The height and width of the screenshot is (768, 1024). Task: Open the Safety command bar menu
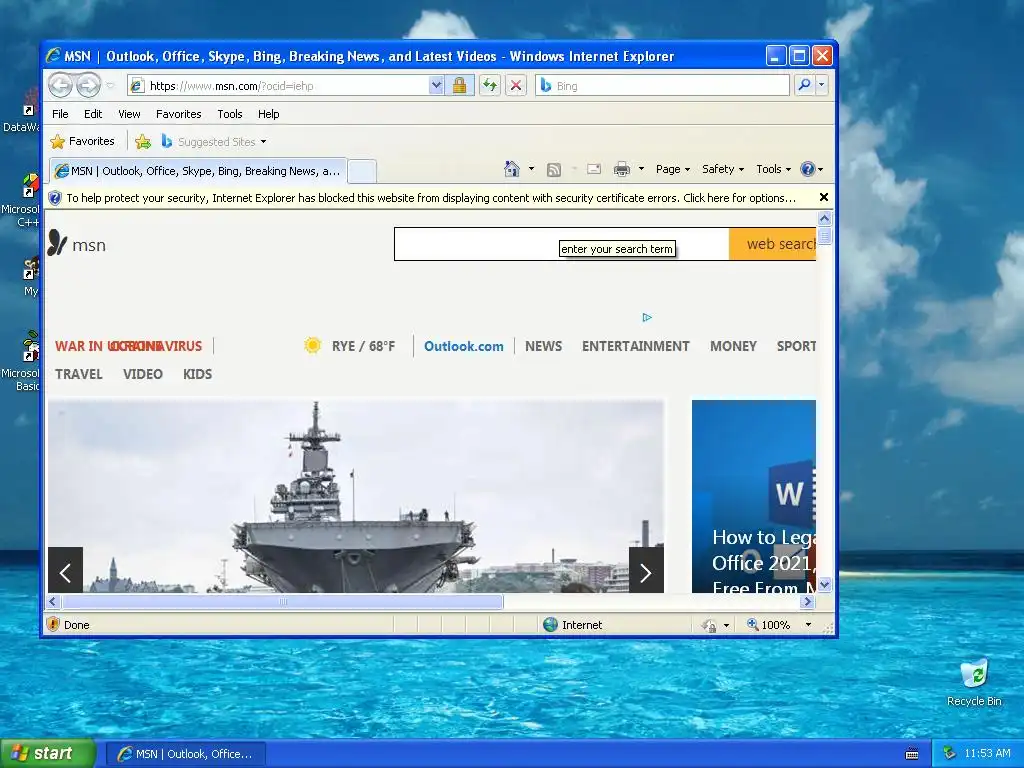(722, 169)
